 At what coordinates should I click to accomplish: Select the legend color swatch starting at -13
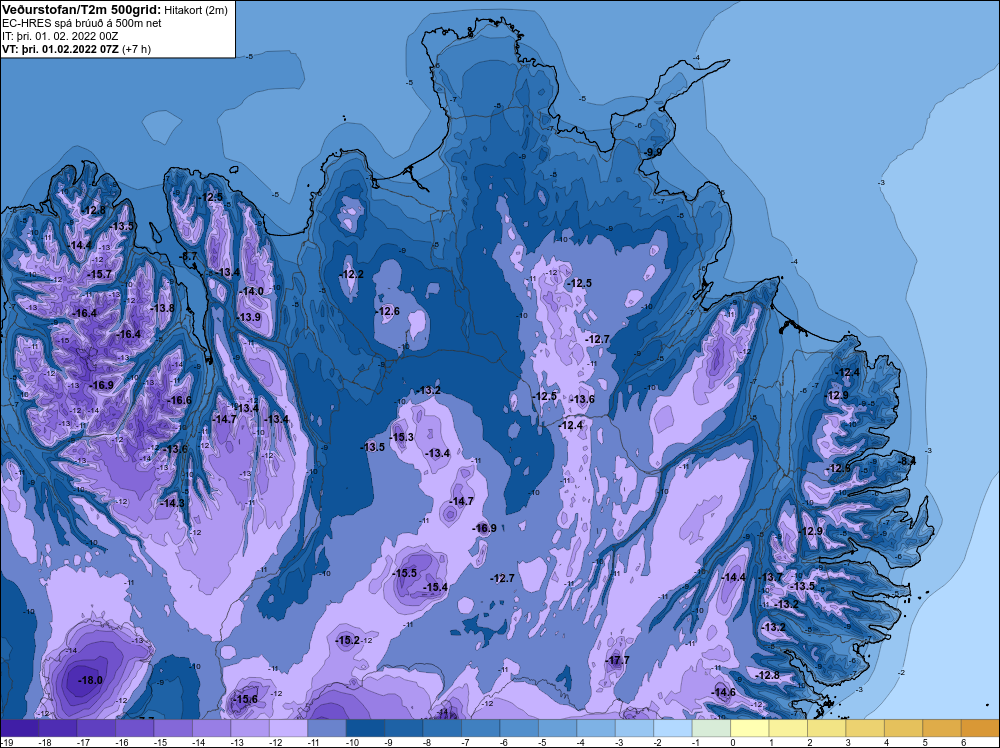tap(250, 728)
